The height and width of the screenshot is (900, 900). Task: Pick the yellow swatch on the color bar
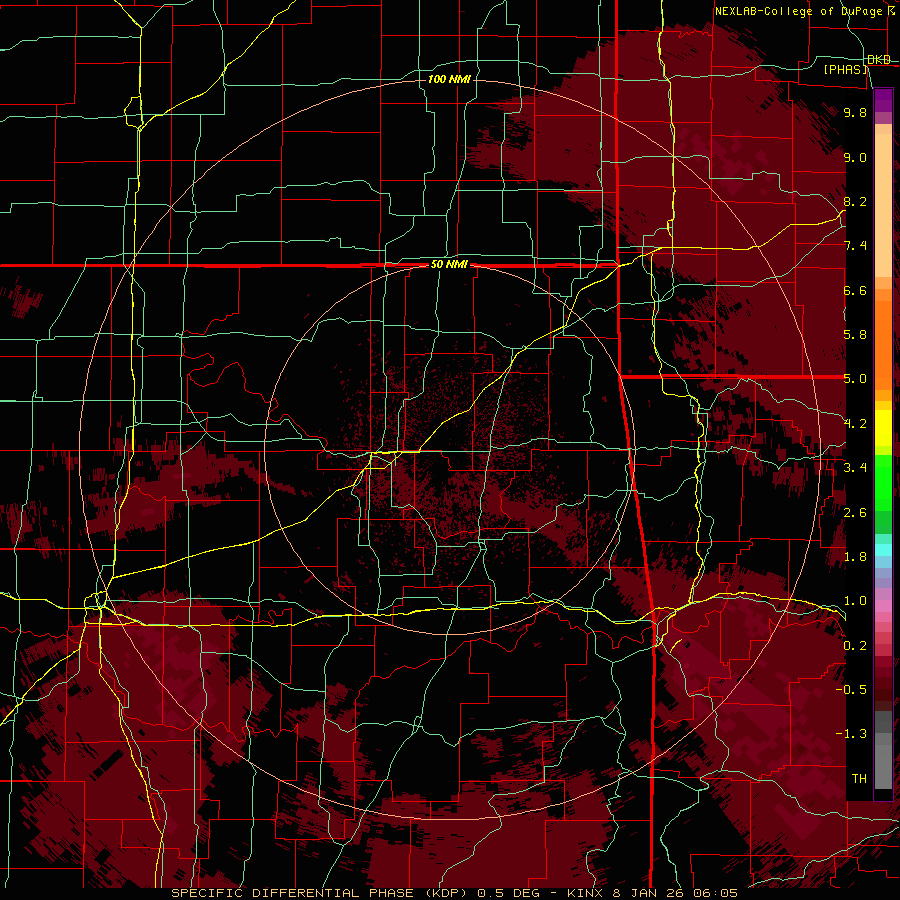point(883,428)
